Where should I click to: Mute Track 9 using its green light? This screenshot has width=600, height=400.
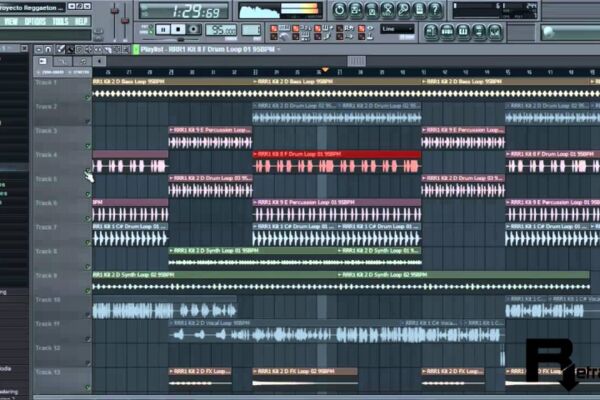tap(88, 291)
